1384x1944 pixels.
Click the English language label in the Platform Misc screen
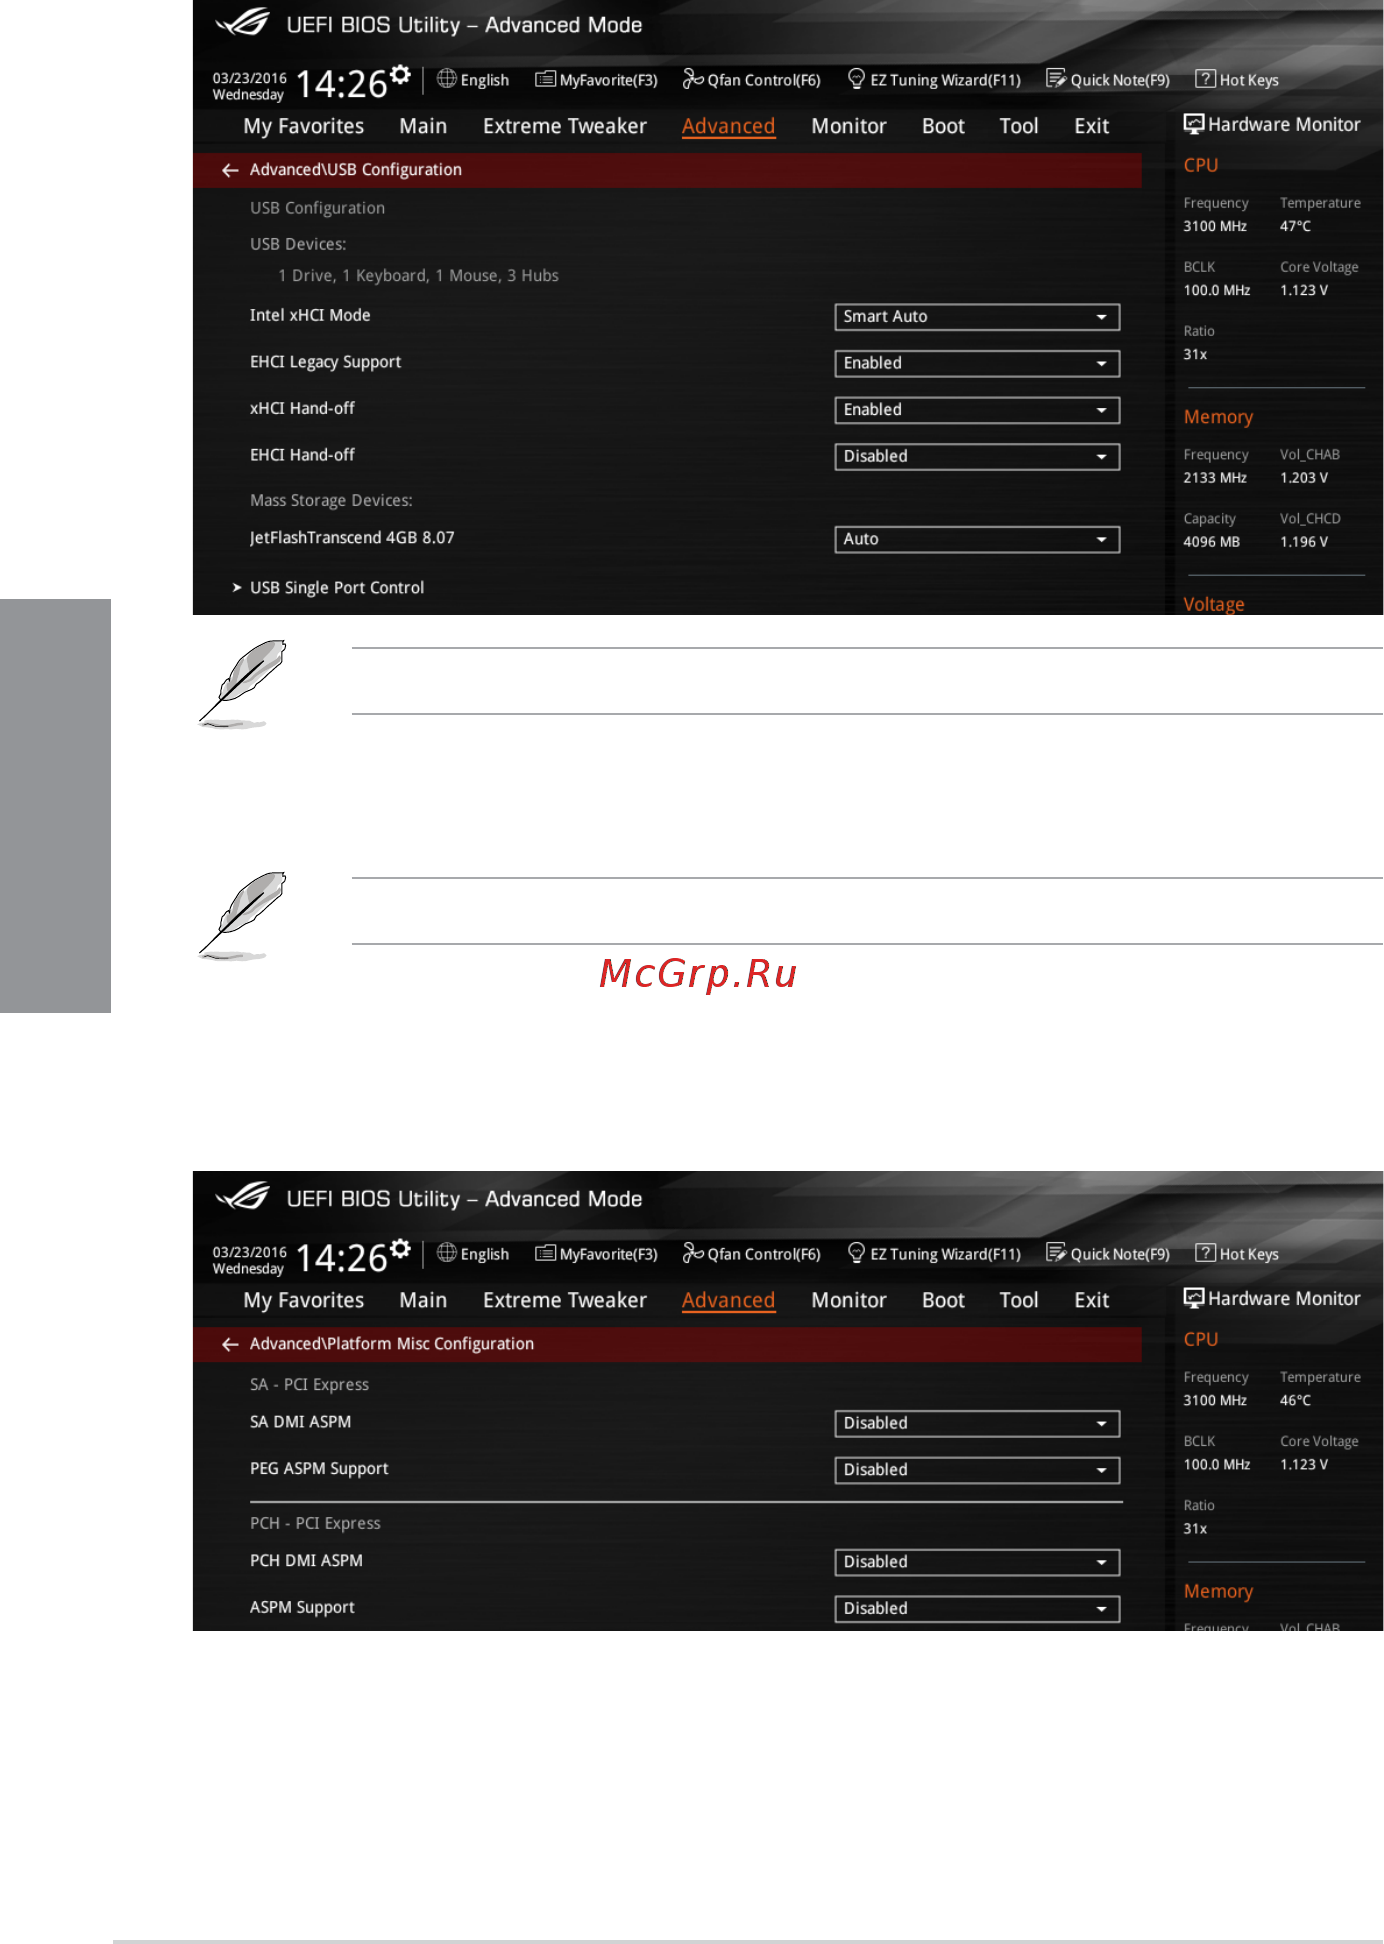pyautogui.click(x=485, y=1254)
